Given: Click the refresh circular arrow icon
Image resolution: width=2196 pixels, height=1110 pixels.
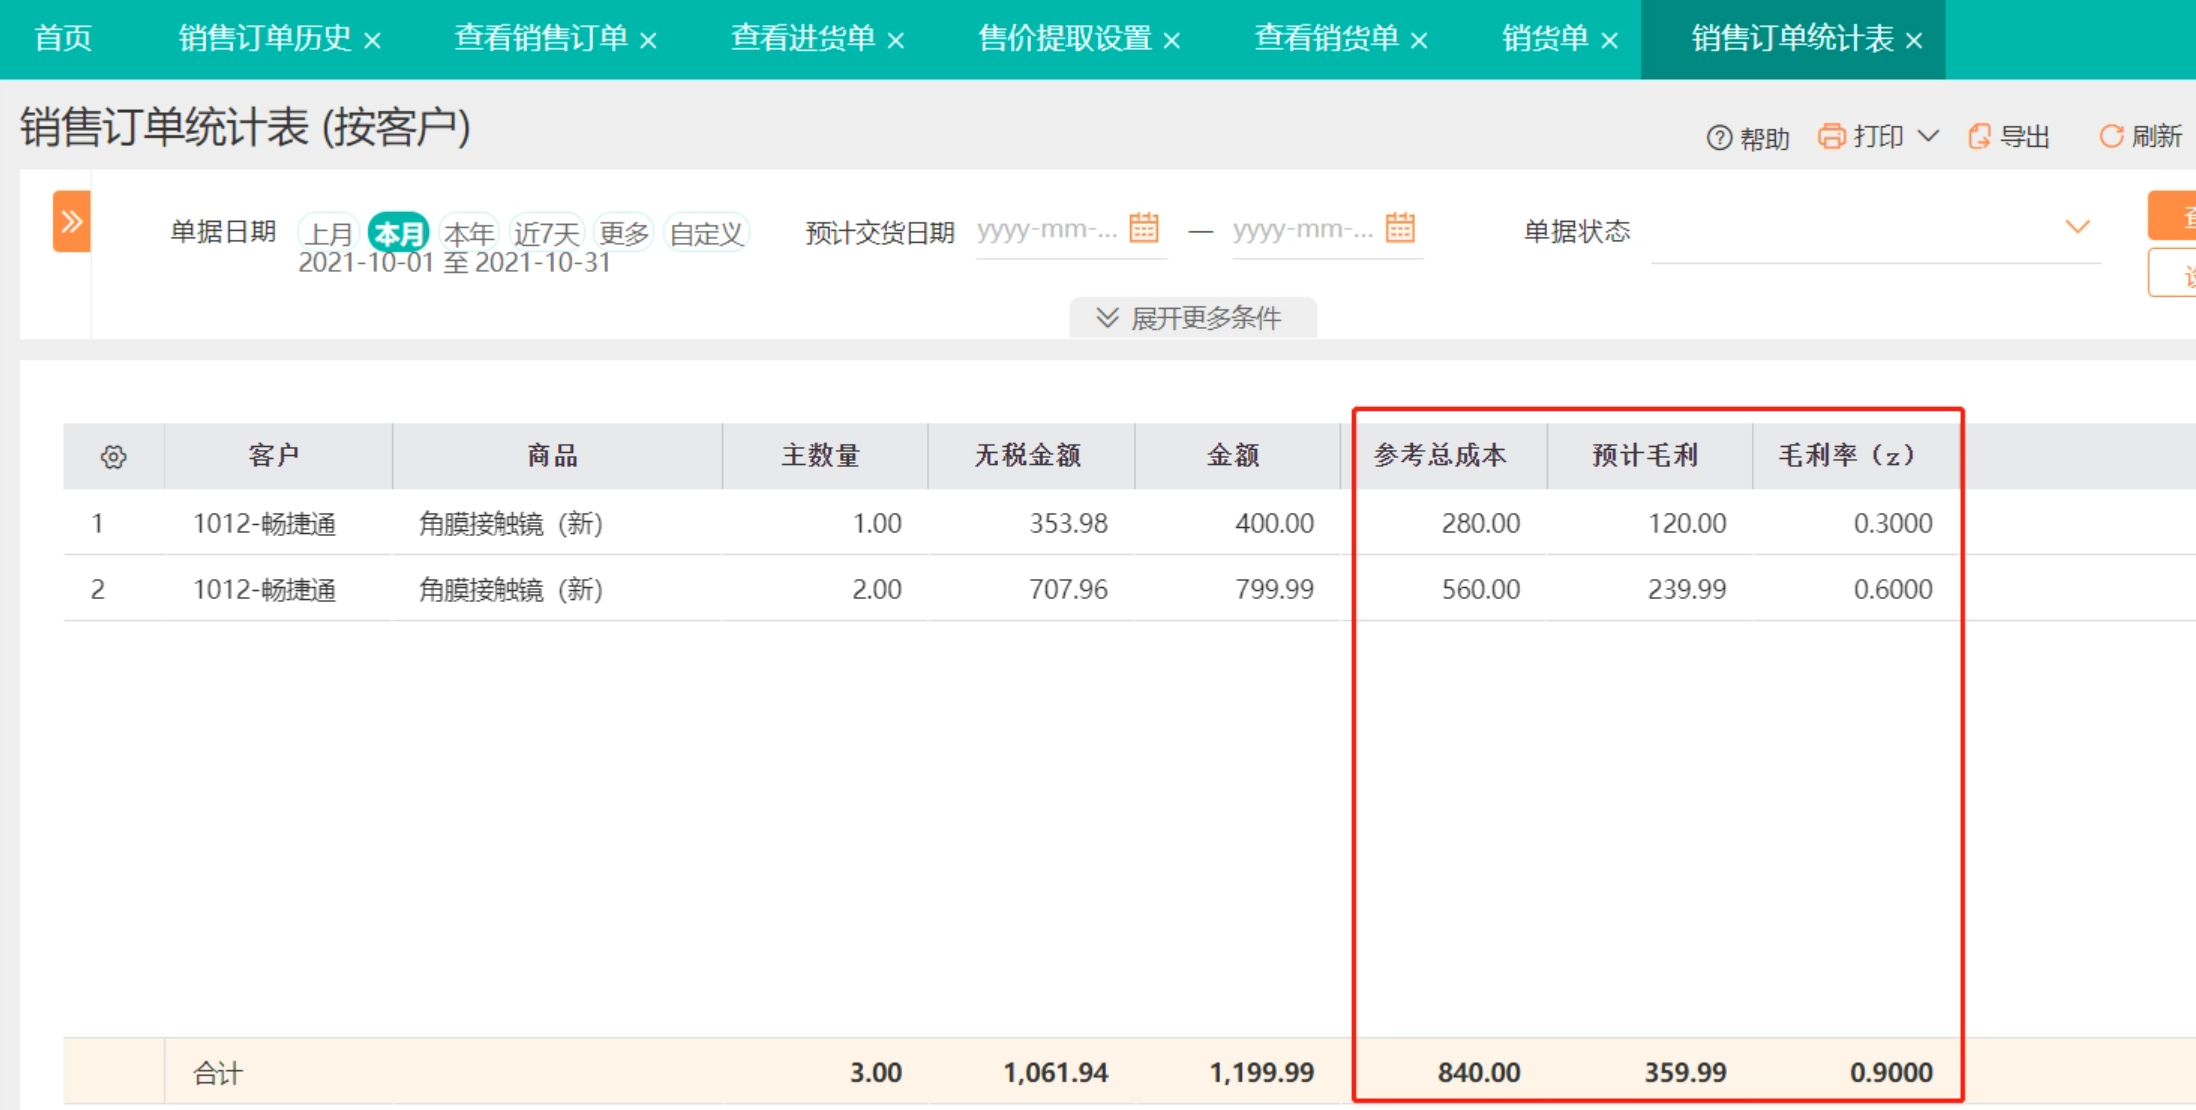Looking at the screenshot, I should click(x=2110, y=136).
